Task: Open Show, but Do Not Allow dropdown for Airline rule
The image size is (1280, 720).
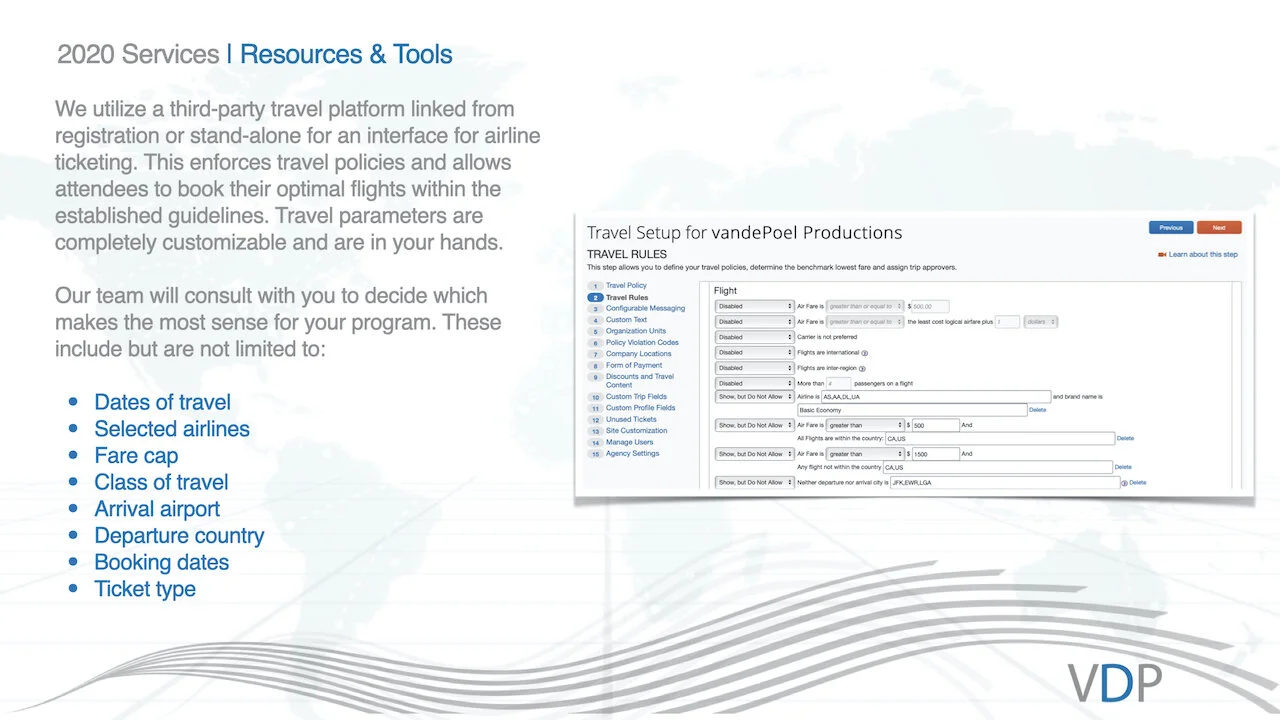Action: coord(755,397)
